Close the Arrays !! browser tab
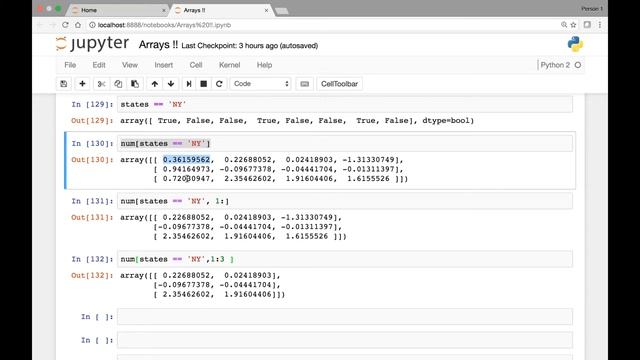640x360 pixels. tap(266, 10)
